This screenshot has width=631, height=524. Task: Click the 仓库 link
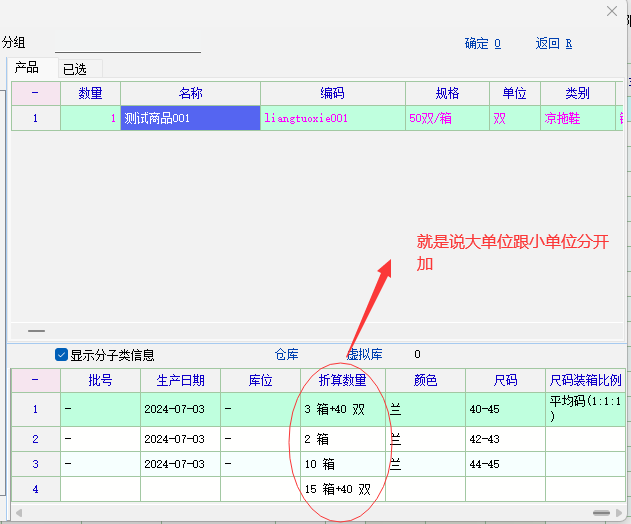[x=286, y=355]
